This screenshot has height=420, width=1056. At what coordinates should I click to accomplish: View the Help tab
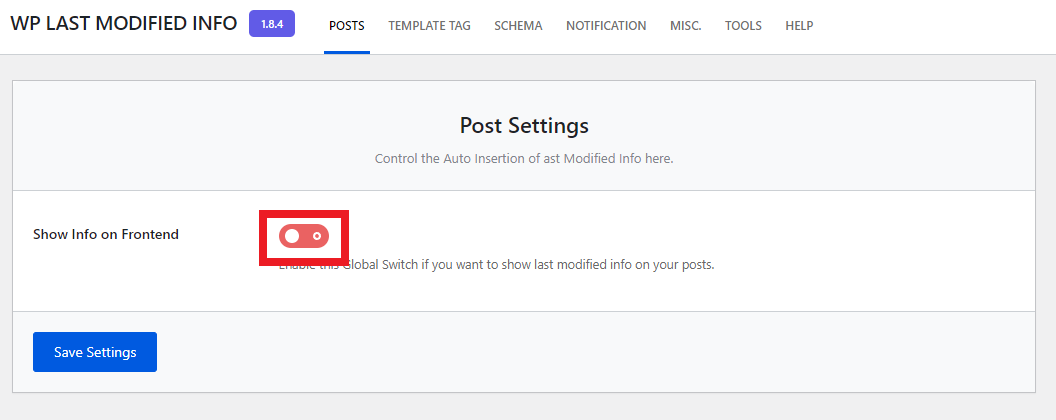point(799,26)
